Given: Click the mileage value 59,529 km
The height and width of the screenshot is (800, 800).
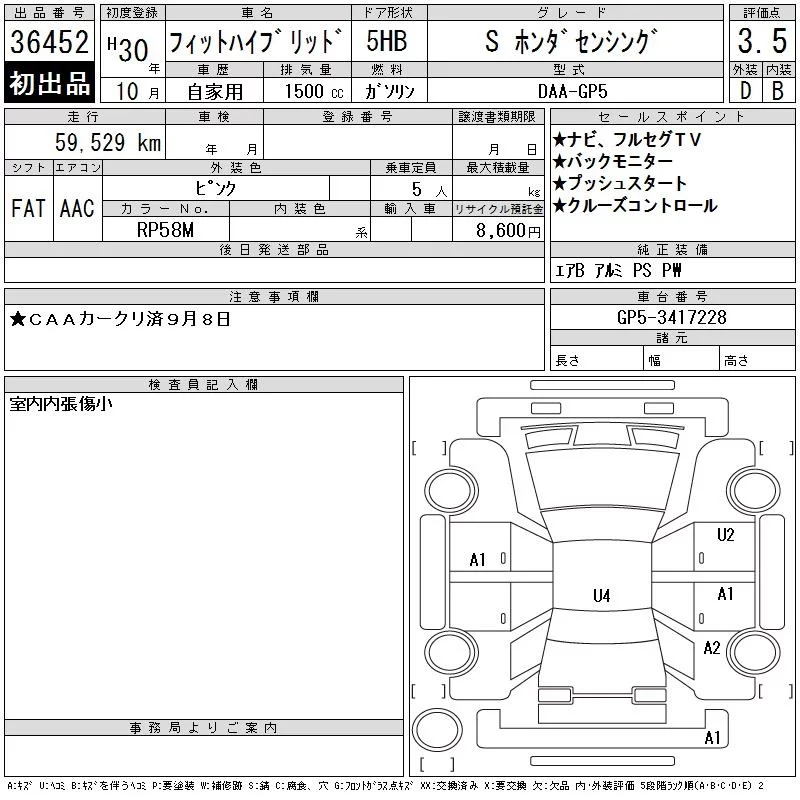Looking at the screenshot, I should pos(108,142).
